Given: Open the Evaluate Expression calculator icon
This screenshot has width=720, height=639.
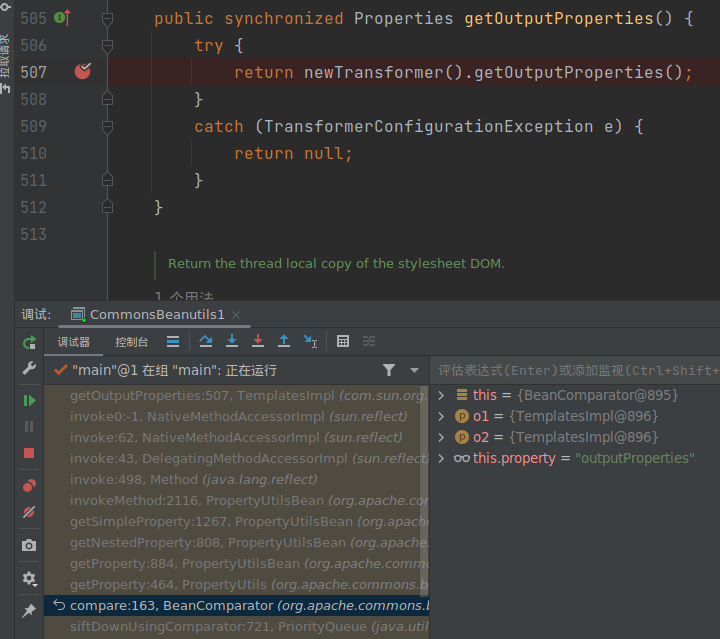Looking at the screenshot, I should pos(343,341).
